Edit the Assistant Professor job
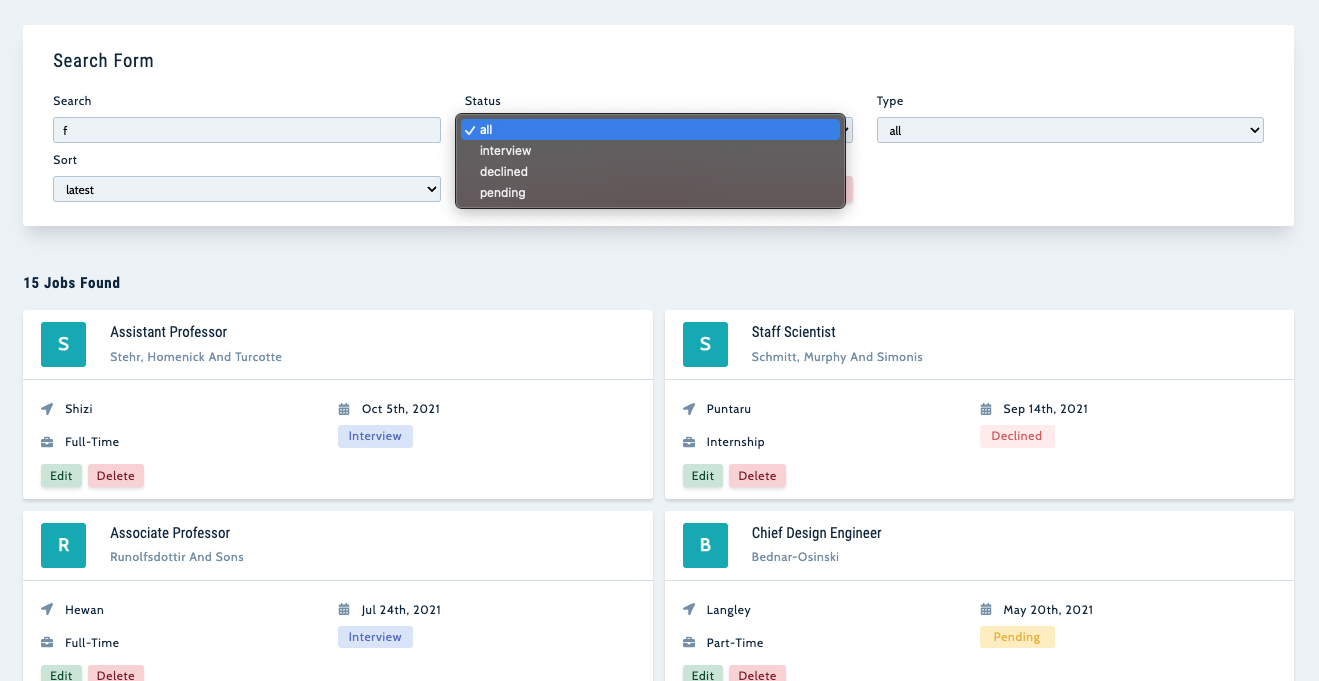The image size is (1319, 681). click(61, 476)
